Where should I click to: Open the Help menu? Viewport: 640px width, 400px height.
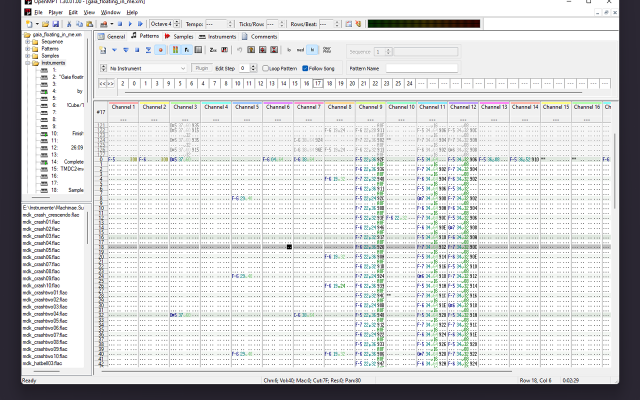tap(132, 13)
